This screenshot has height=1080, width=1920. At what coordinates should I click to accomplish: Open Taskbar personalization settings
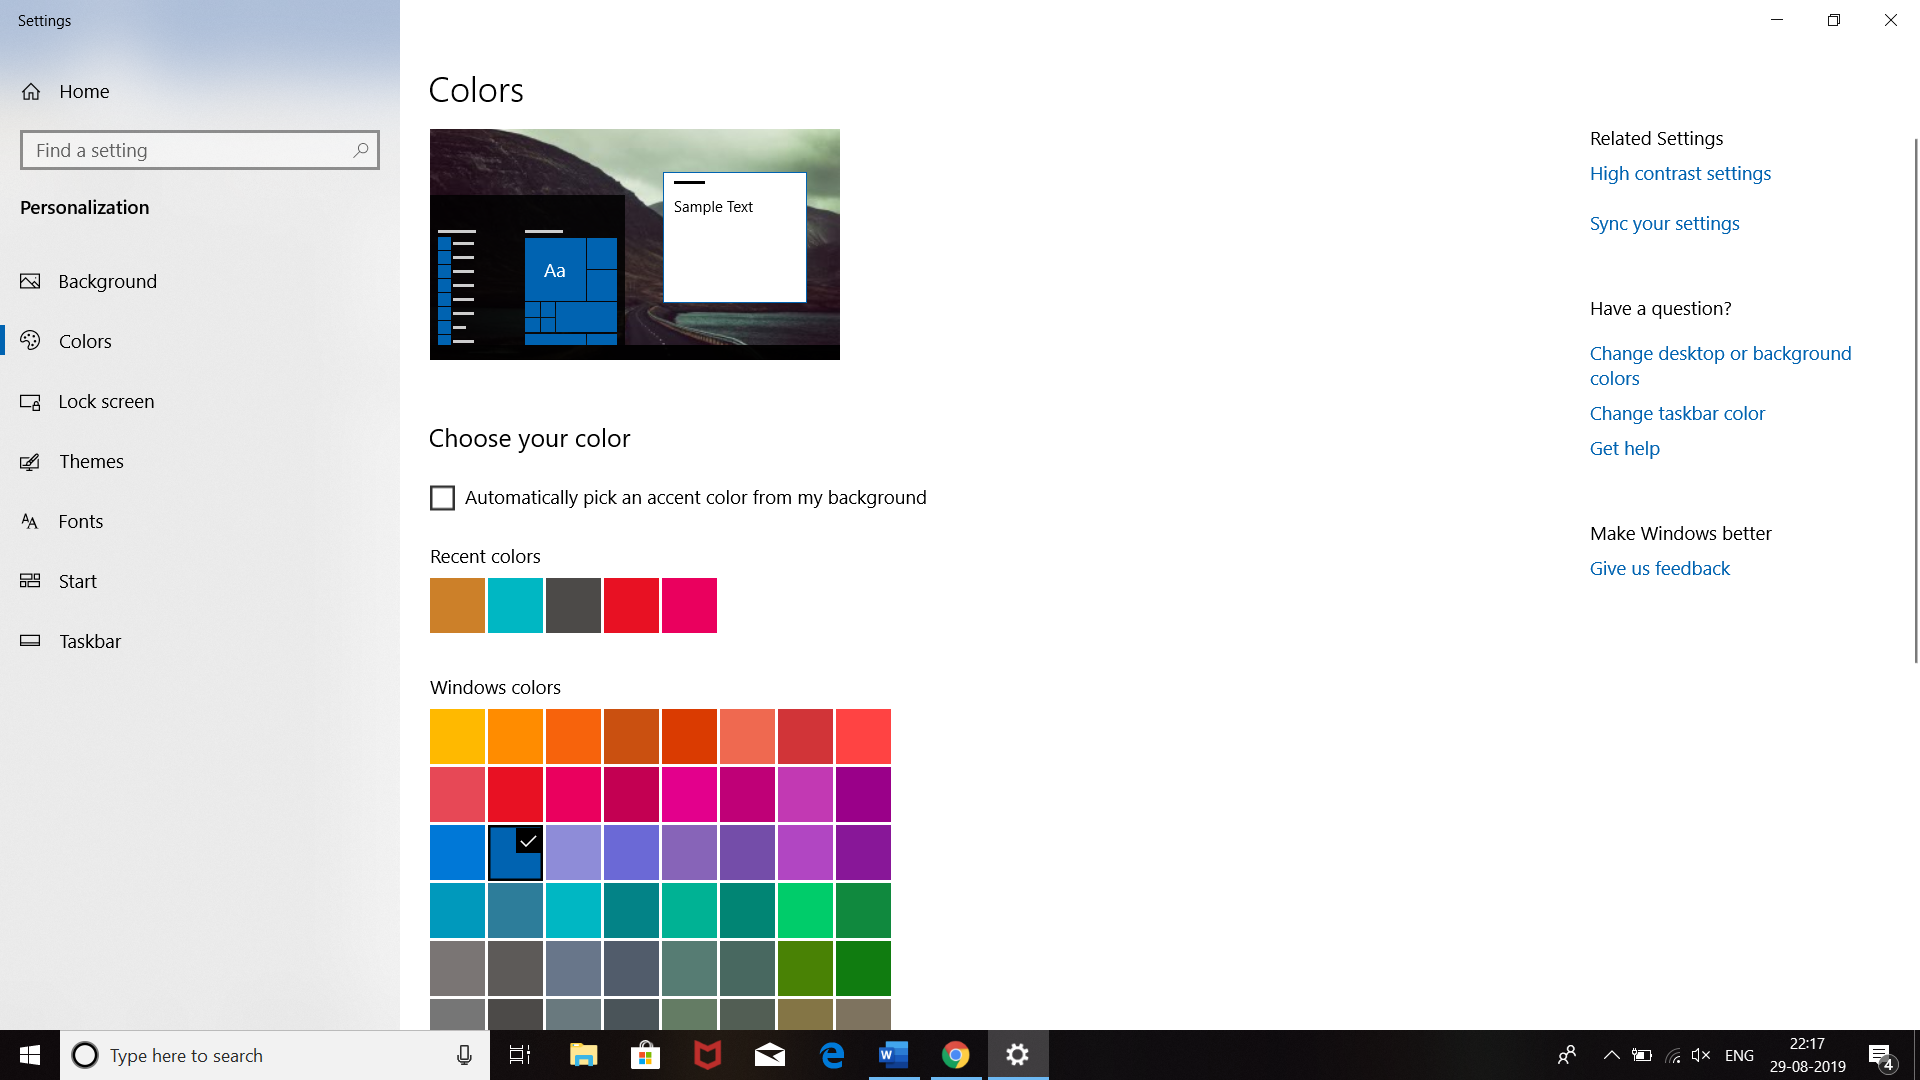pos(90,641)
